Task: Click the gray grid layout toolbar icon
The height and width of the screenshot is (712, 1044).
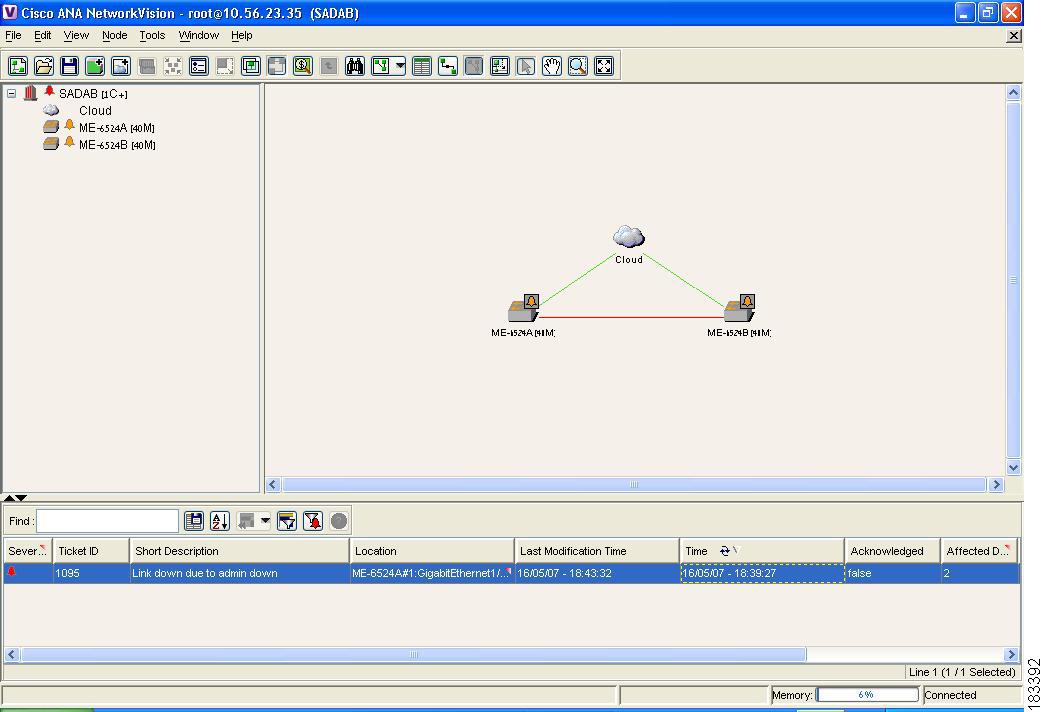Action: [277, 66]
